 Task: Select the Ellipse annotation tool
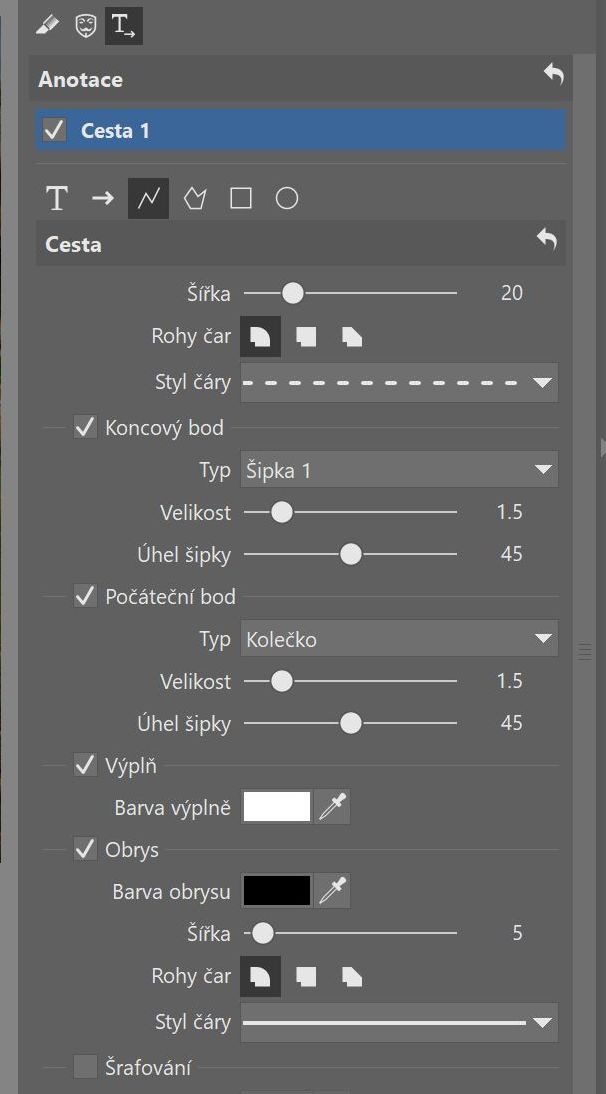287,199
